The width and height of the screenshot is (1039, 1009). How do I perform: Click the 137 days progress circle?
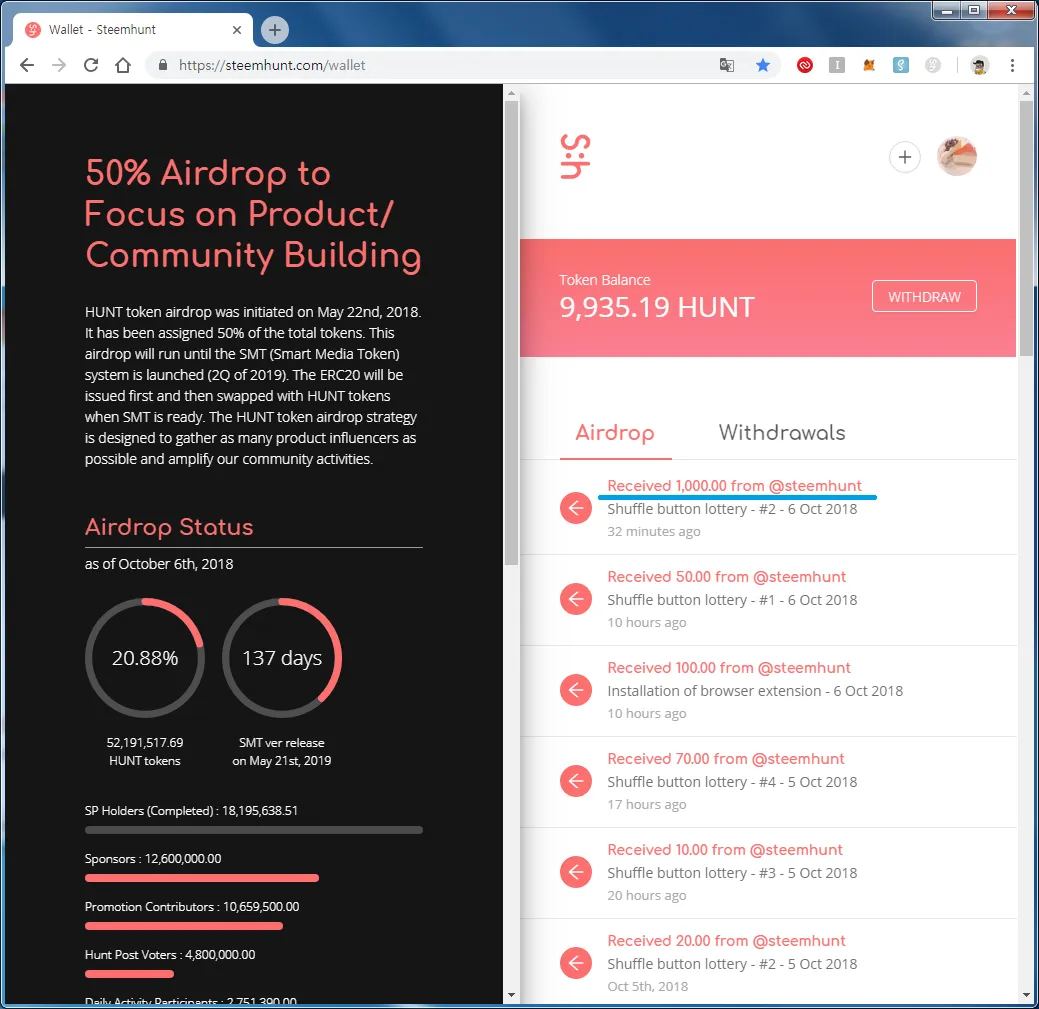coord(282,658)
